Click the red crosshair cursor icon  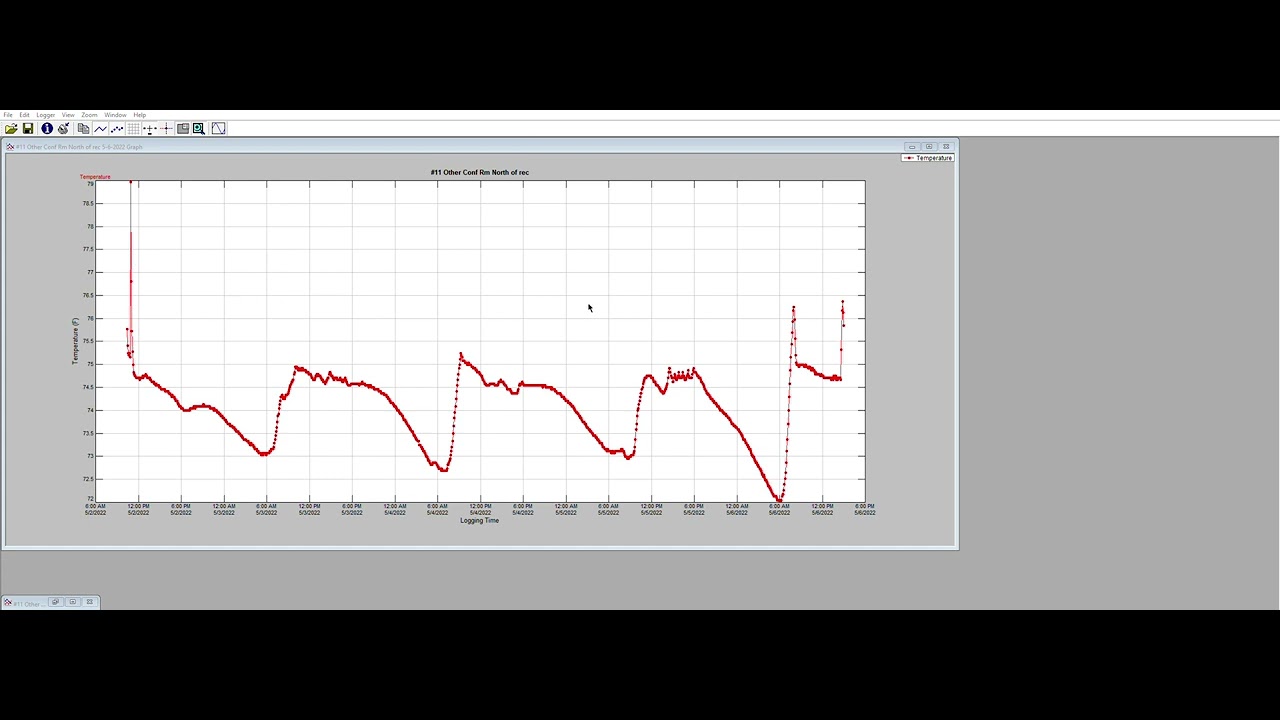[166, 128]
